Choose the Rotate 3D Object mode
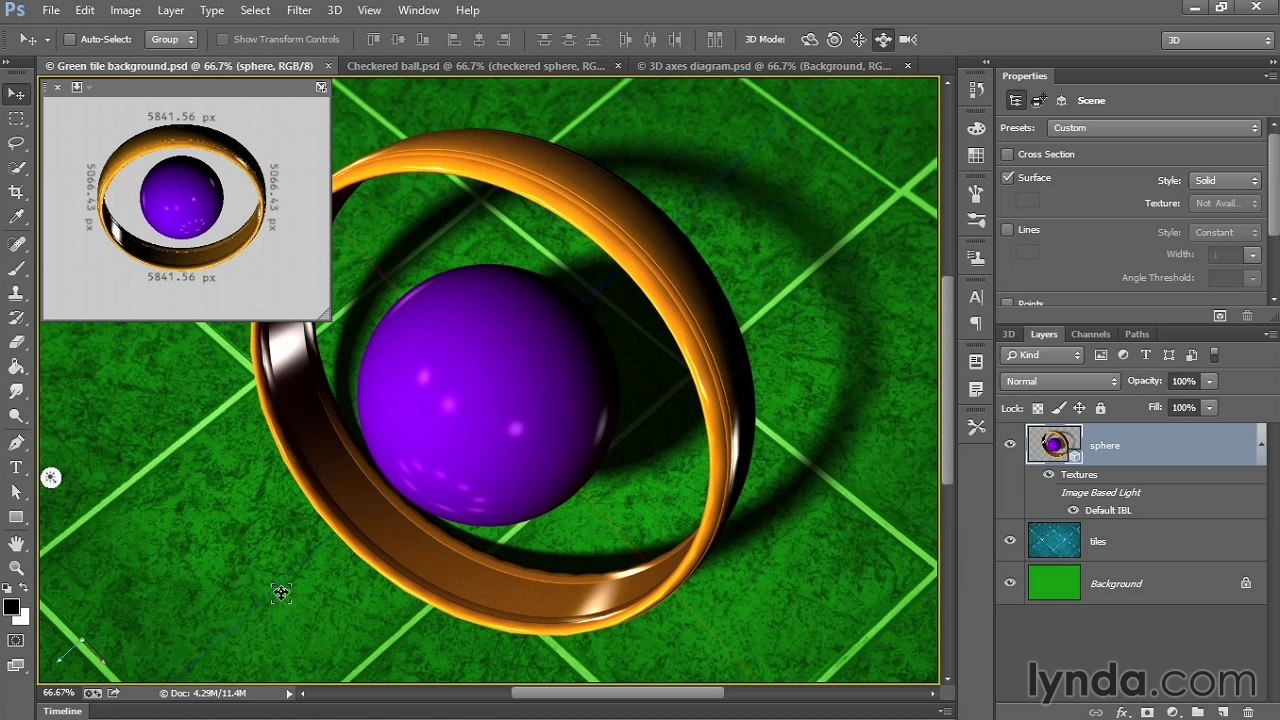1280x720 pixels. [x=809, y=40]
